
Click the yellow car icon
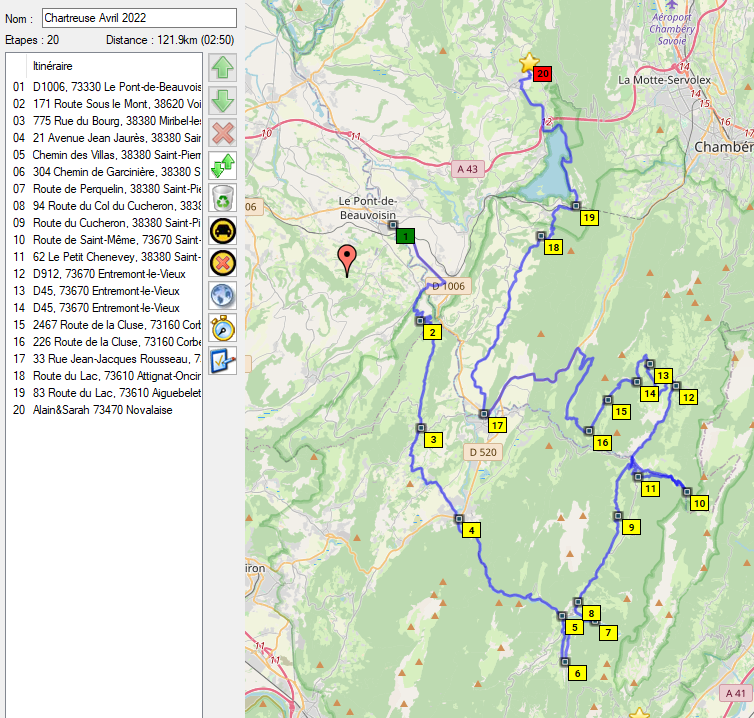223,231
